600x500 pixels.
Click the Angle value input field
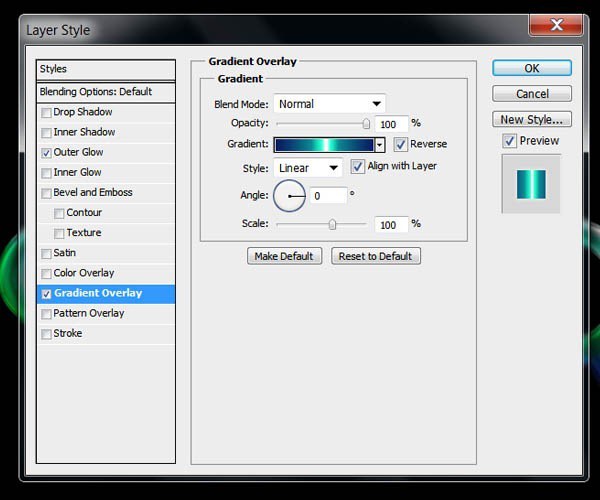coord(328,196)
